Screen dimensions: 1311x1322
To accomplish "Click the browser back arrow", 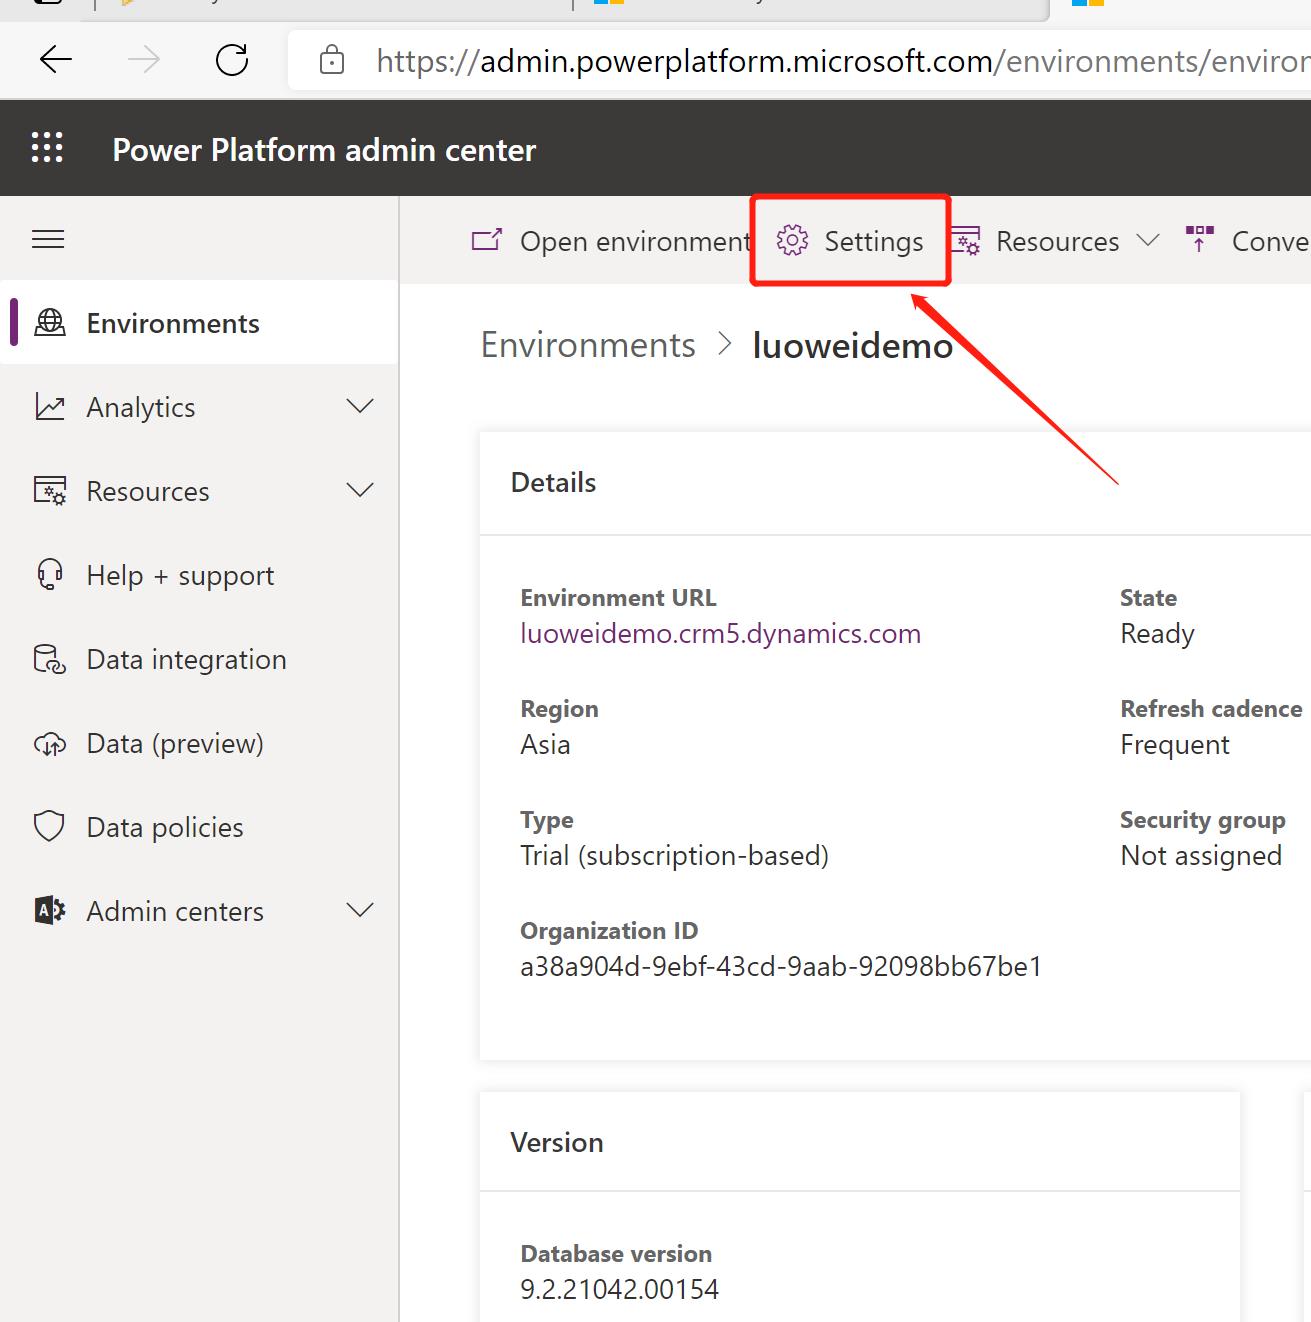I will [x=56, y=60].
